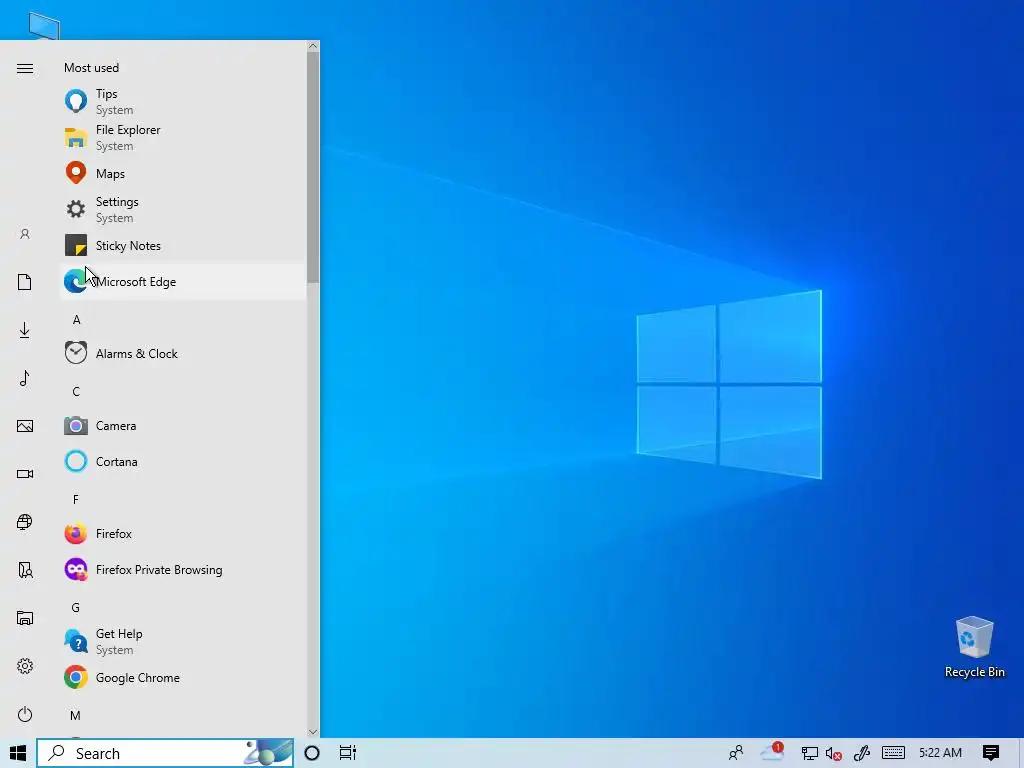Launch the Camera app
This screenshot has width=1024, height=768.
tap(183, 425)
